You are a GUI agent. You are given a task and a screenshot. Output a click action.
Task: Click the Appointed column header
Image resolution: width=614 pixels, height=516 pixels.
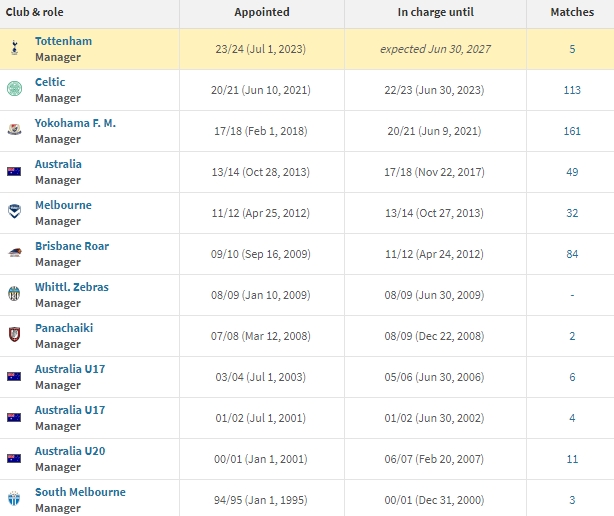262,12
